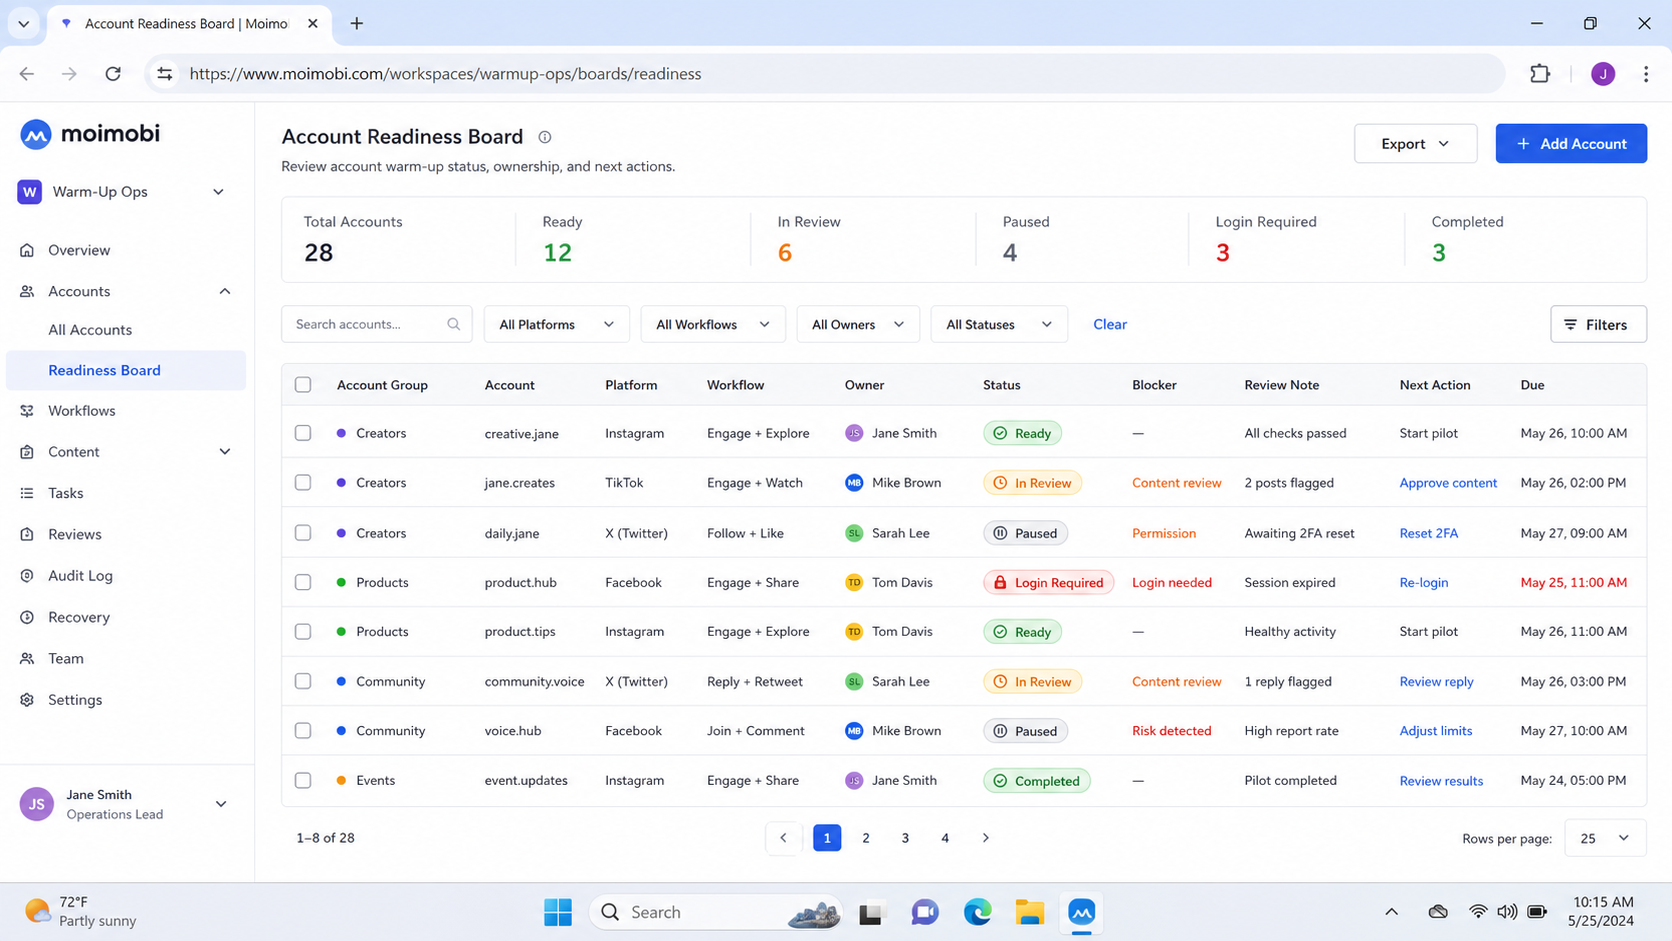Viewport: 1672px width, 941px height.
Task: Select the creative.jane row checkbox
Action: 303,433
